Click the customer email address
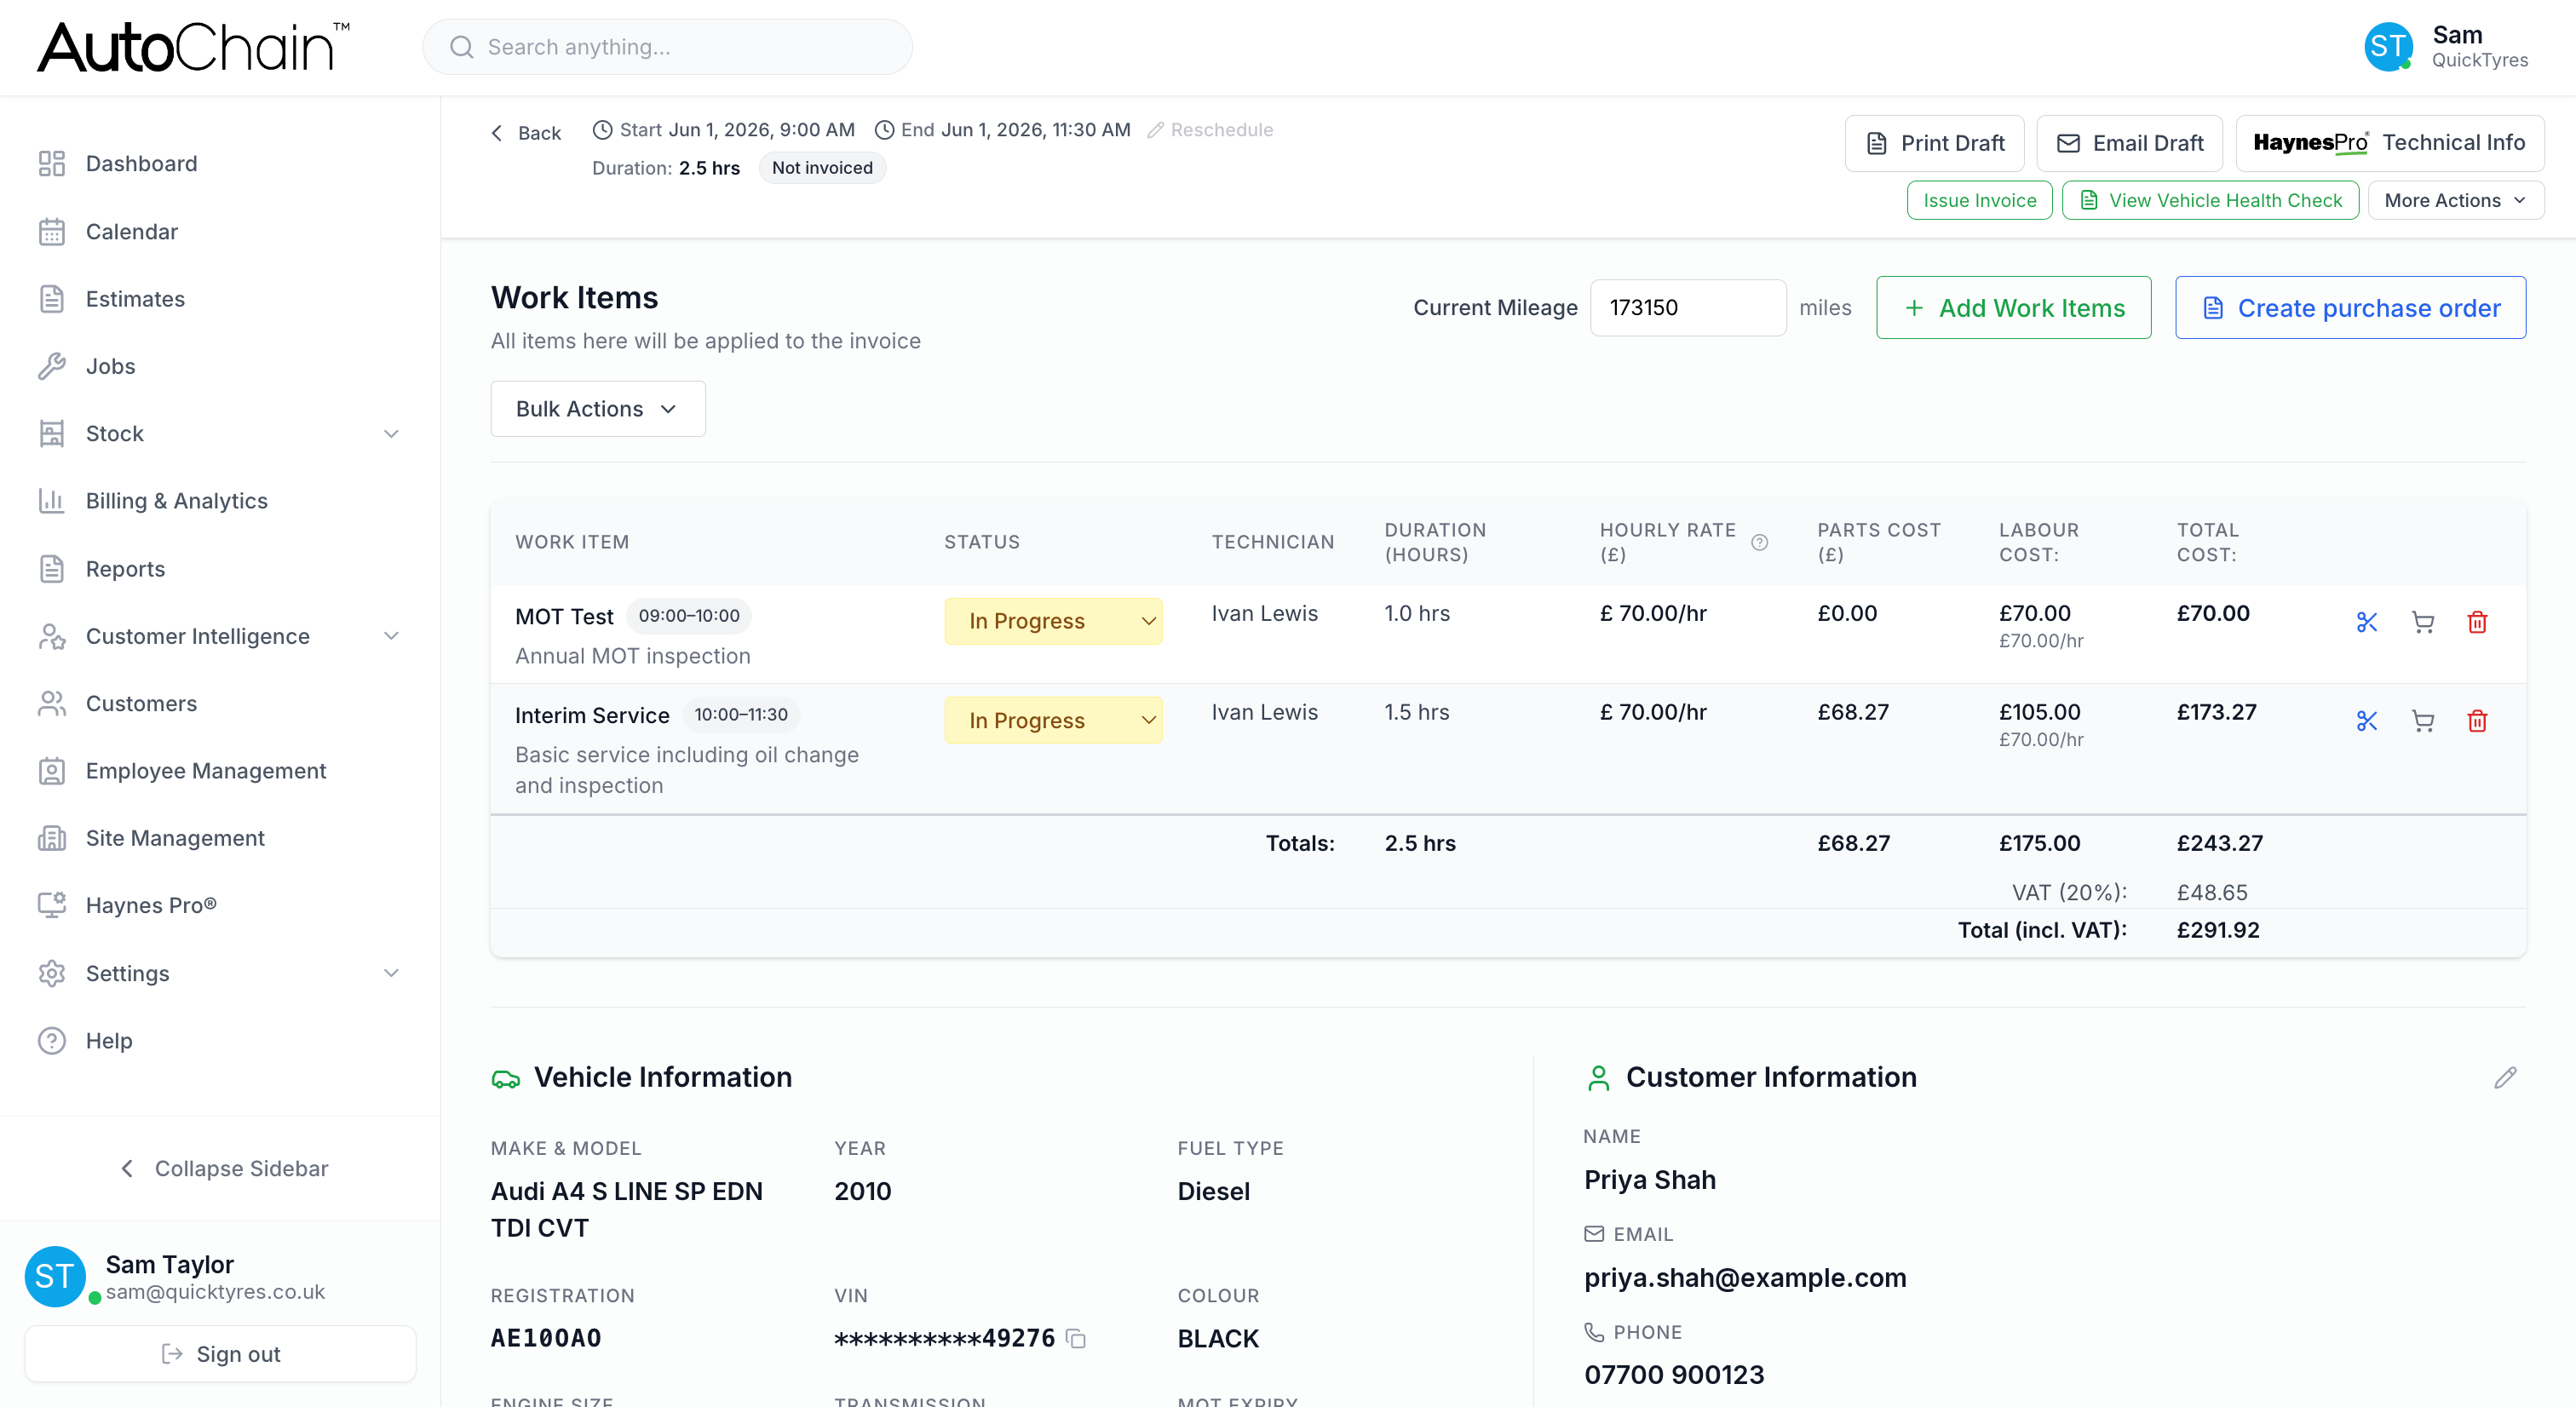Image resolution: width=2576 pixels, height=1407 pixels. 1745,1278
